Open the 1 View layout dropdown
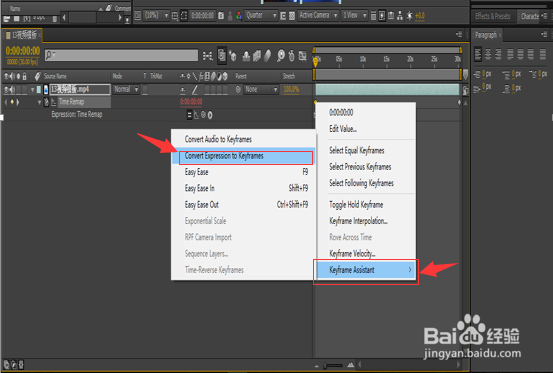553x373 pixels. pos(354,16)
